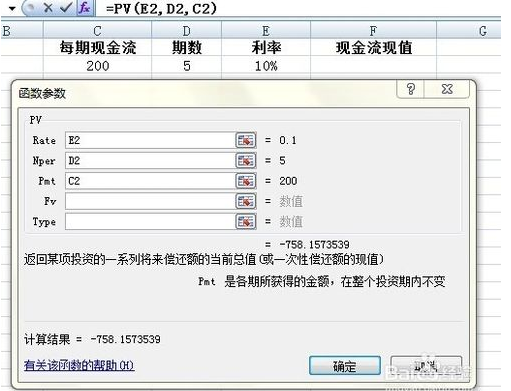Select column C header

click(x=97, y=31)
